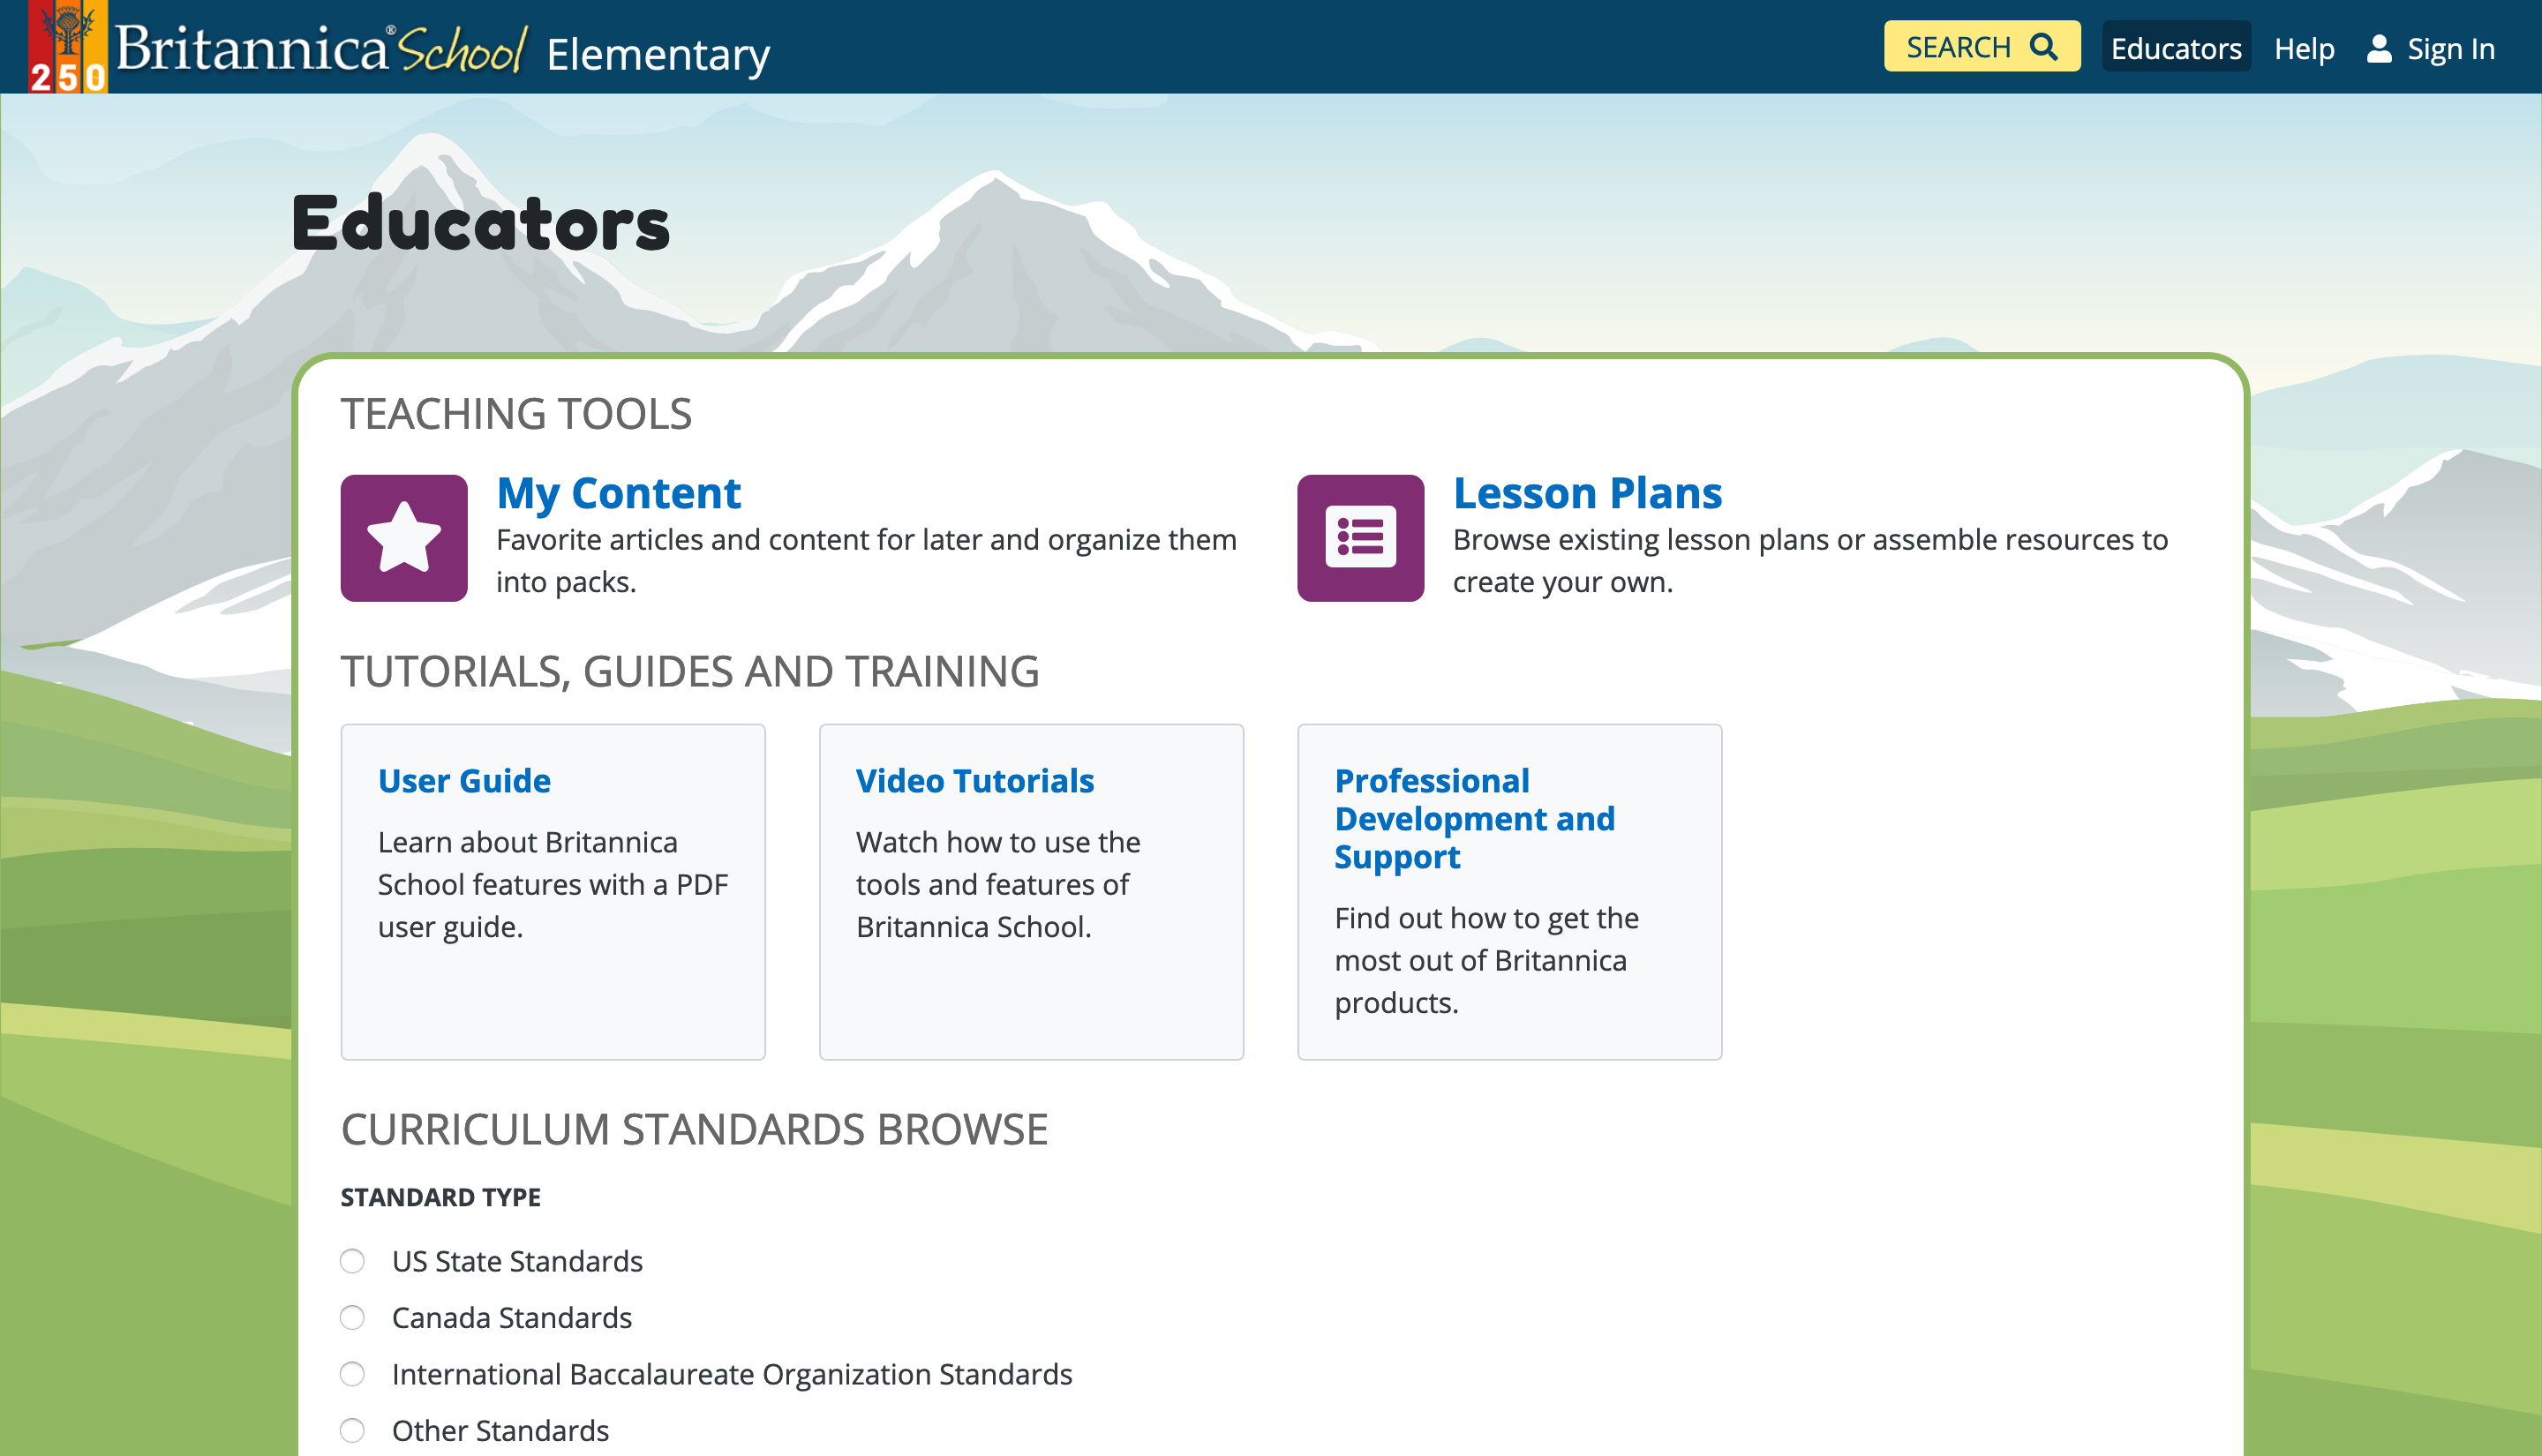Open the My Content link

pos(618,493)
